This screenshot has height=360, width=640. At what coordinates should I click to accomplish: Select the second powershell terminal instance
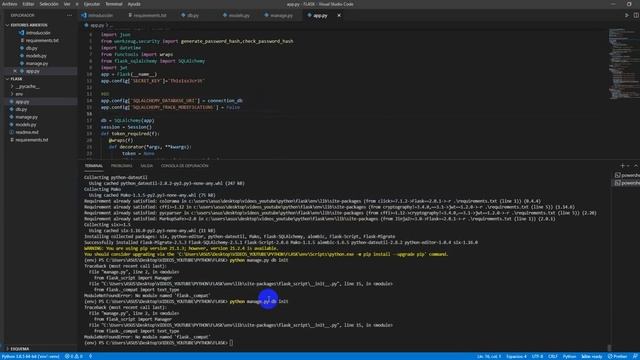tap(627, 183)
